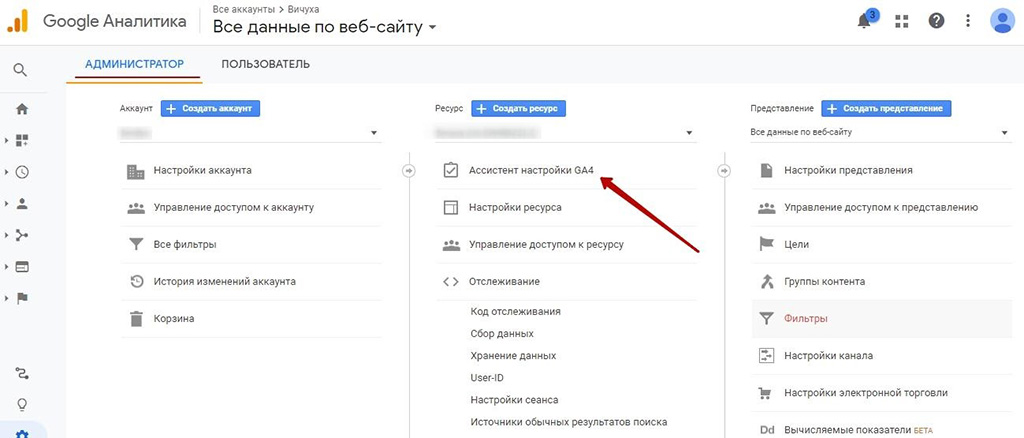Click the Создать аккаунт button
Image resolution: width=1024 pixels, height=438 pixels.
(x=210, y=109)
